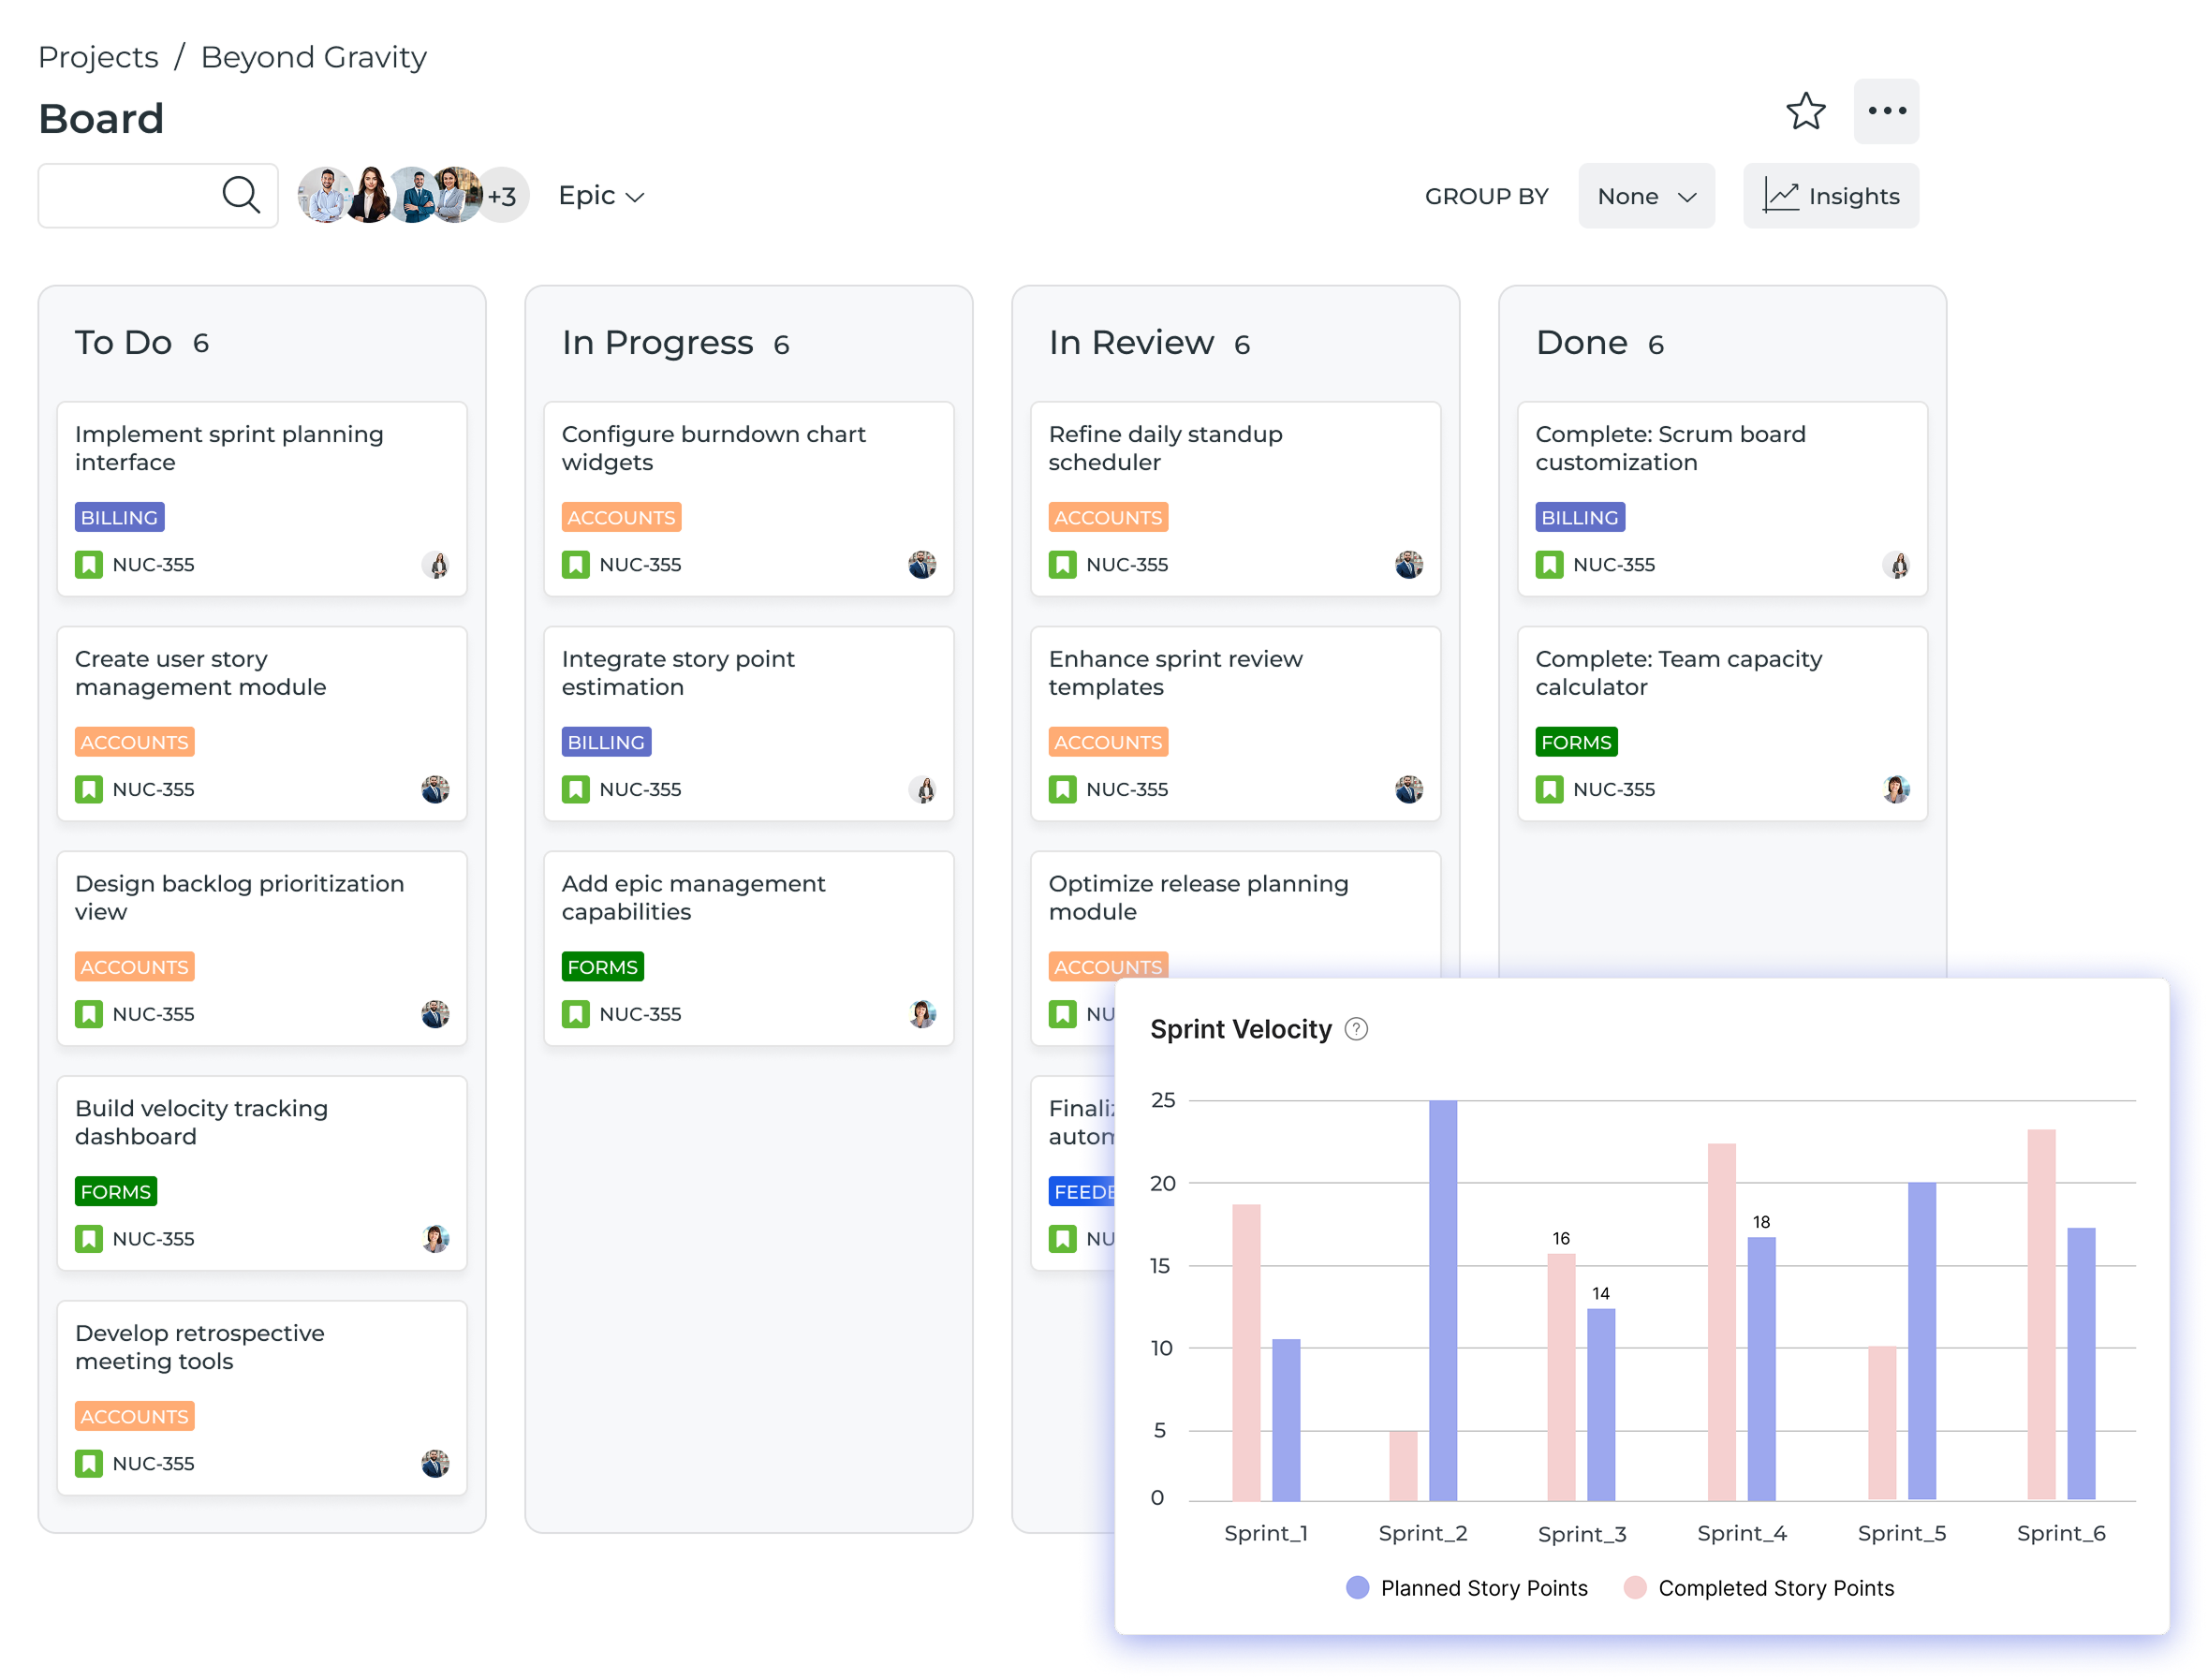The image size is (2208, 1680).
Task: Open the board options ellipsis menu
Action: click(1886, 111)
